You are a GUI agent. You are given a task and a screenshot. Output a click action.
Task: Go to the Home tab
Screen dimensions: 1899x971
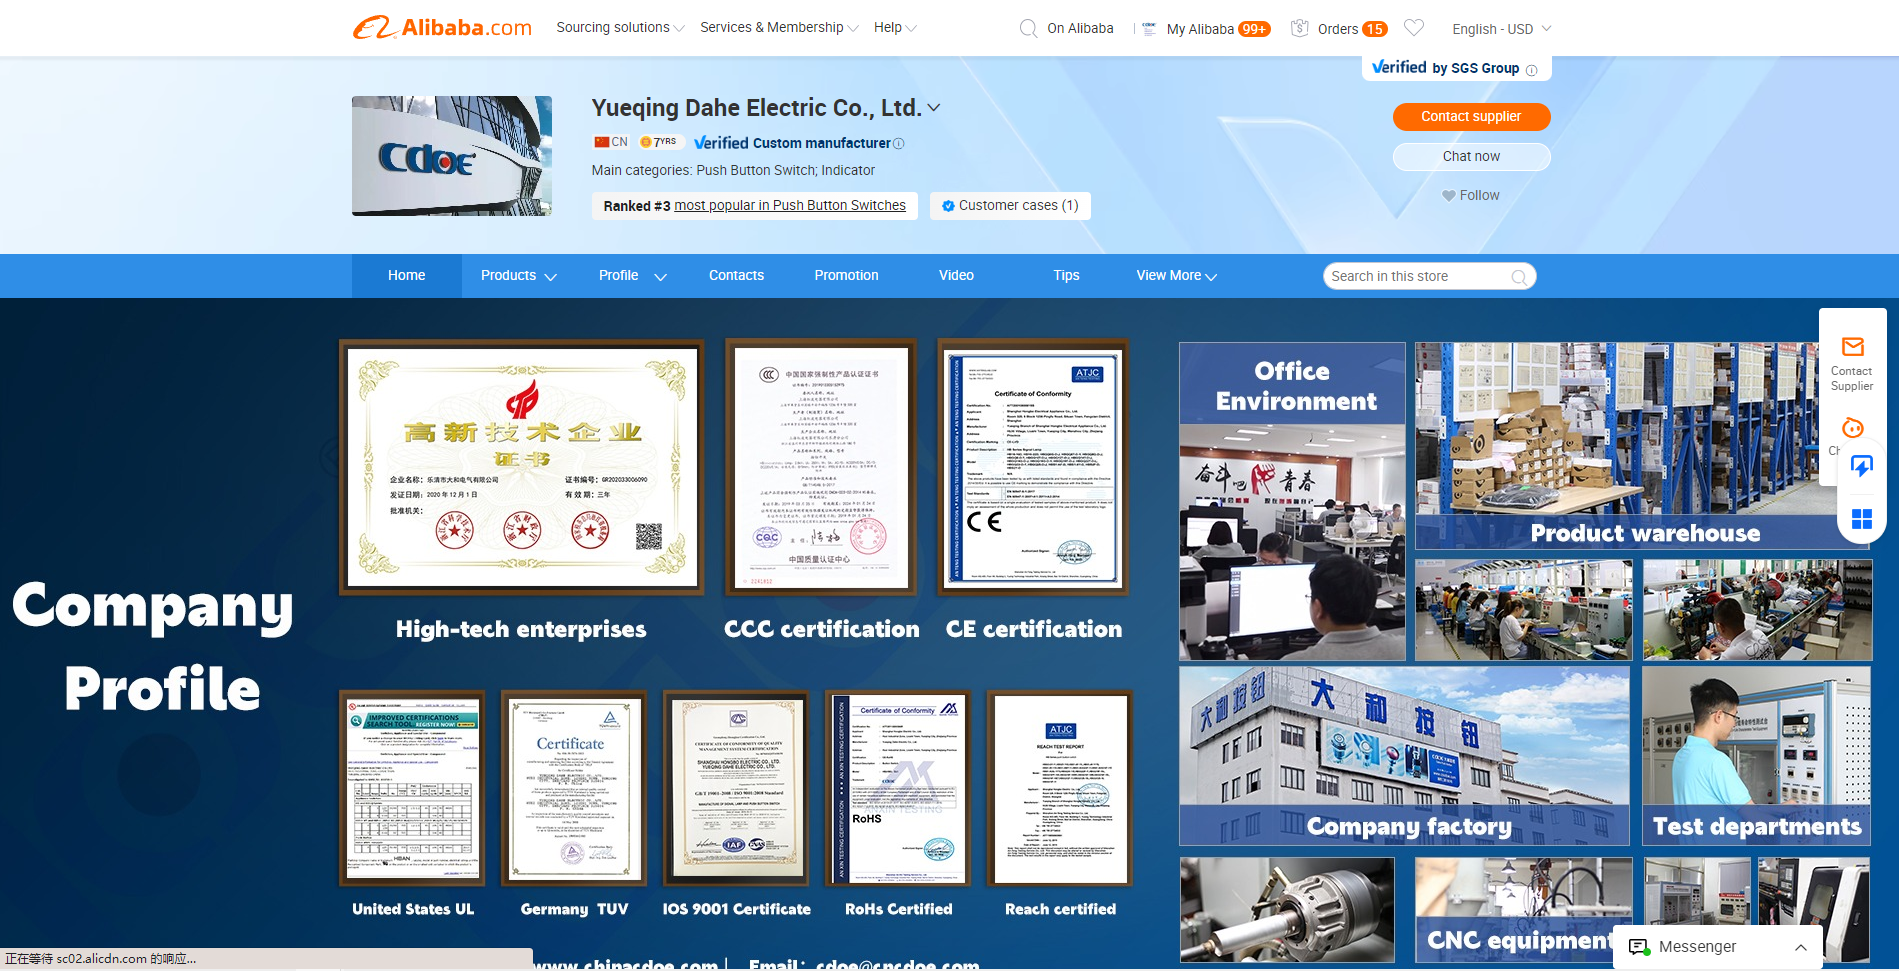[407, 276]
